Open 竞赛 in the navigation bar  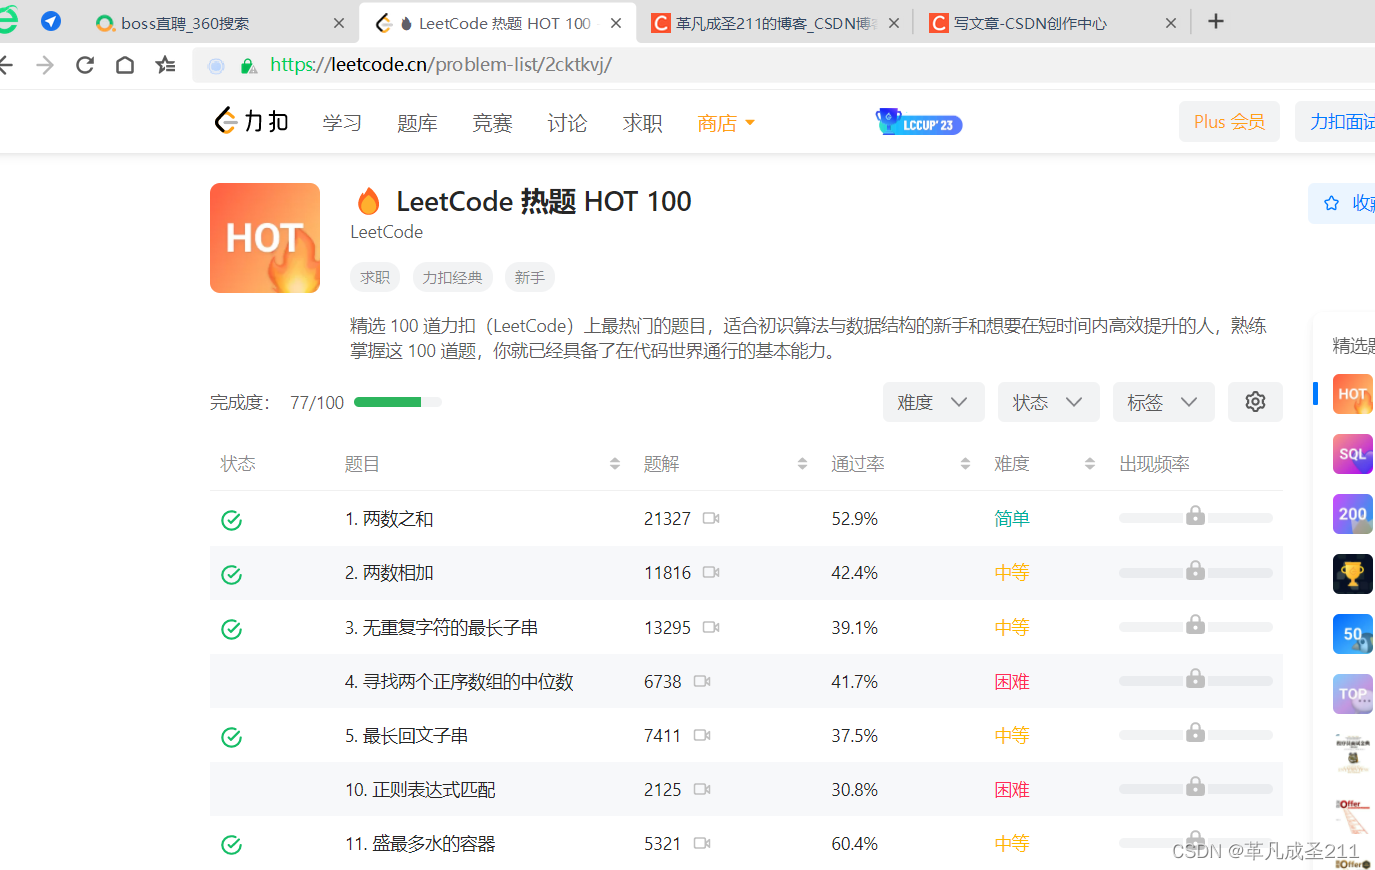492,123
